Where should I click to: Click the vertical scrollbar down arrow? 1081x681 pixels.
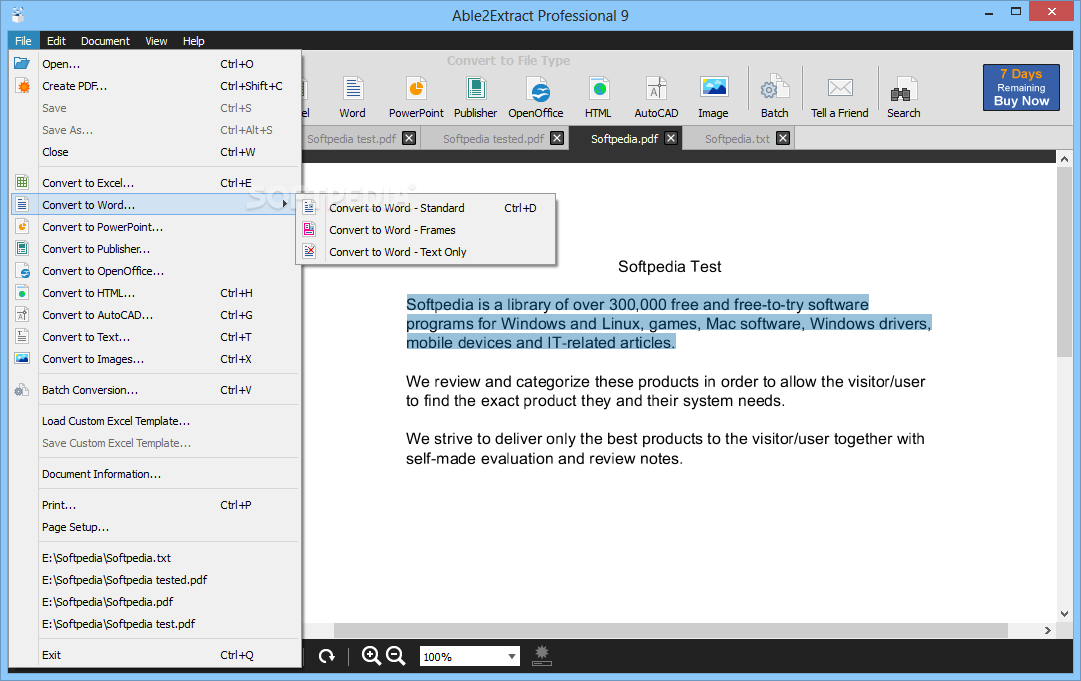pos(1064,613)
